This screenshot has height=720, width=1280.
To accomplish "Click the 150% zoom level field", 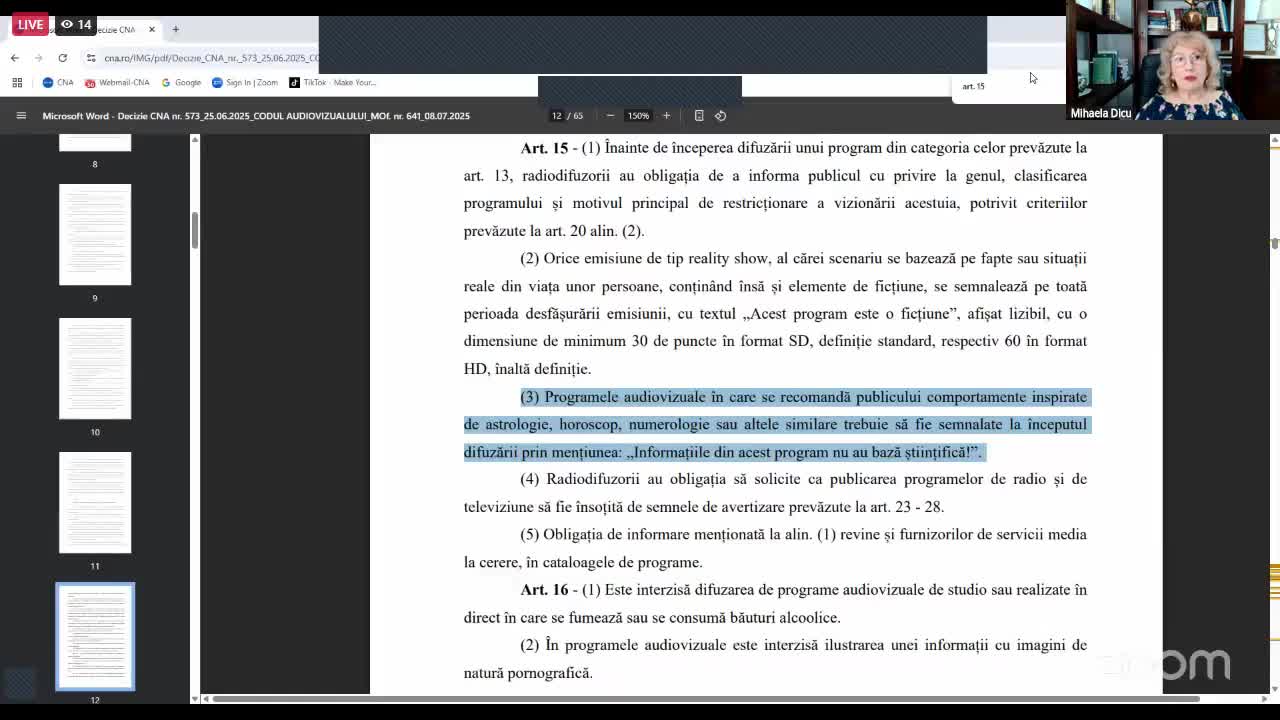I will [x=638, y=116].
